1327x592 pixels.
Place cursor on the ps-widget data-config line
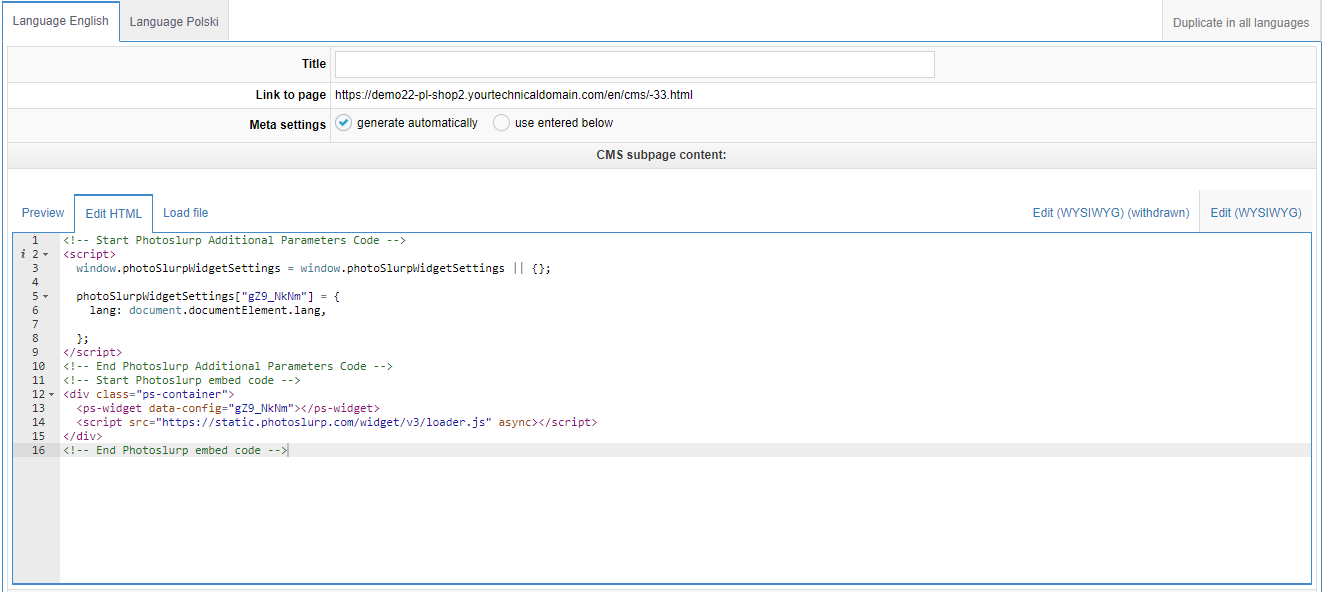coord(228,408)
